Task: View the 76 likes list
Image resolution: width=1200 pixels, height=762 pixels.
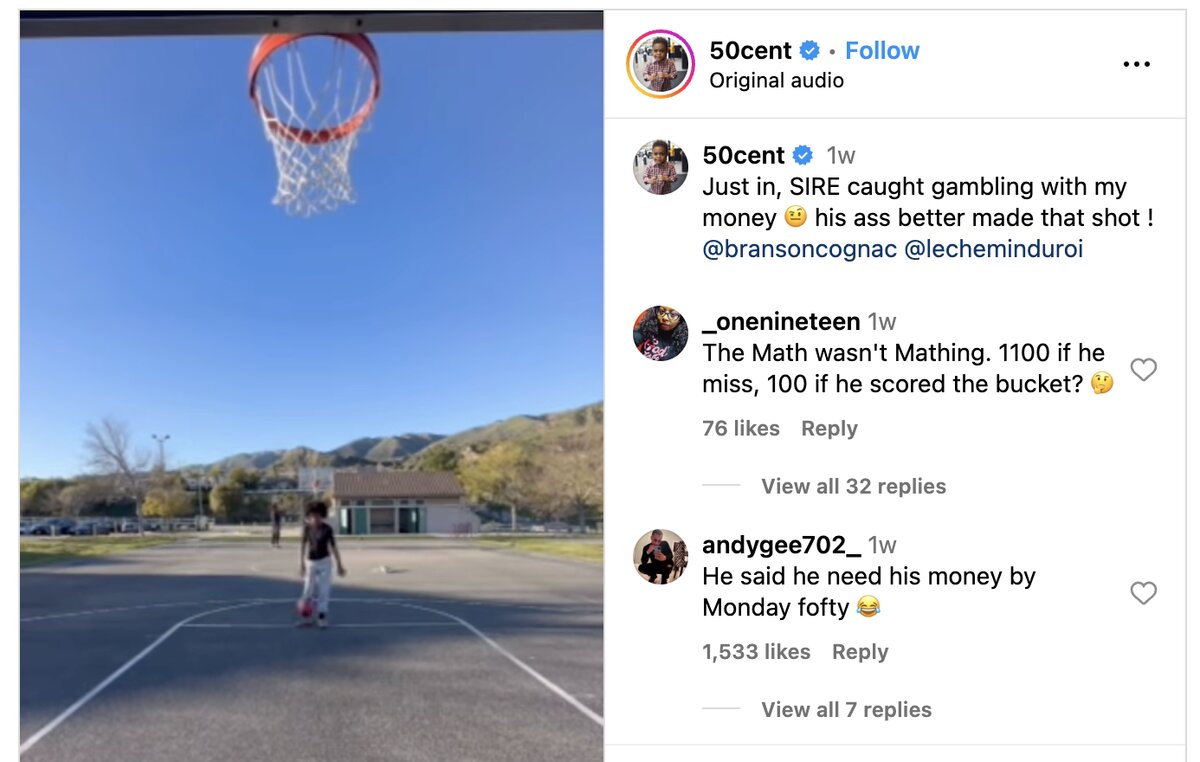Action: pos(741,428)
